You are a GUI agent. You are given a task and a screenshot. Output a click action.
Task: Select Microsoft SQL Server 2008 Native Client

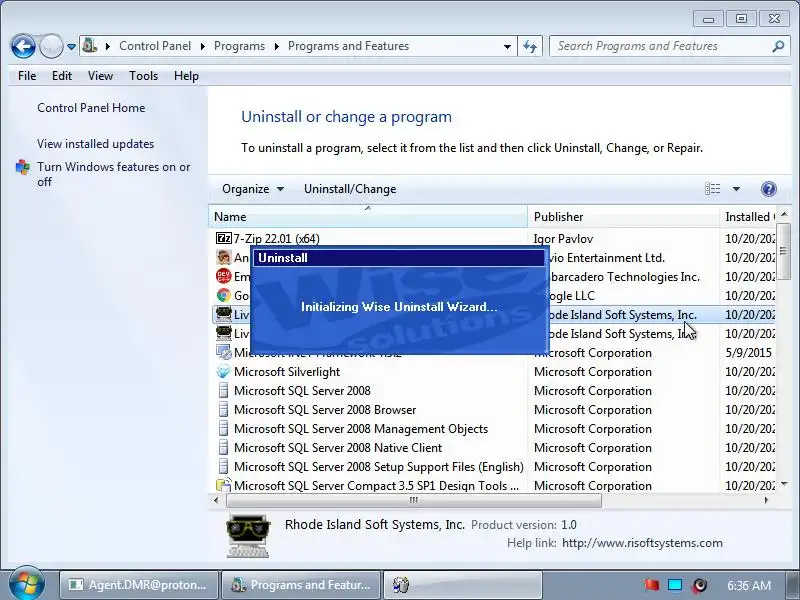[x=338, y=448]
